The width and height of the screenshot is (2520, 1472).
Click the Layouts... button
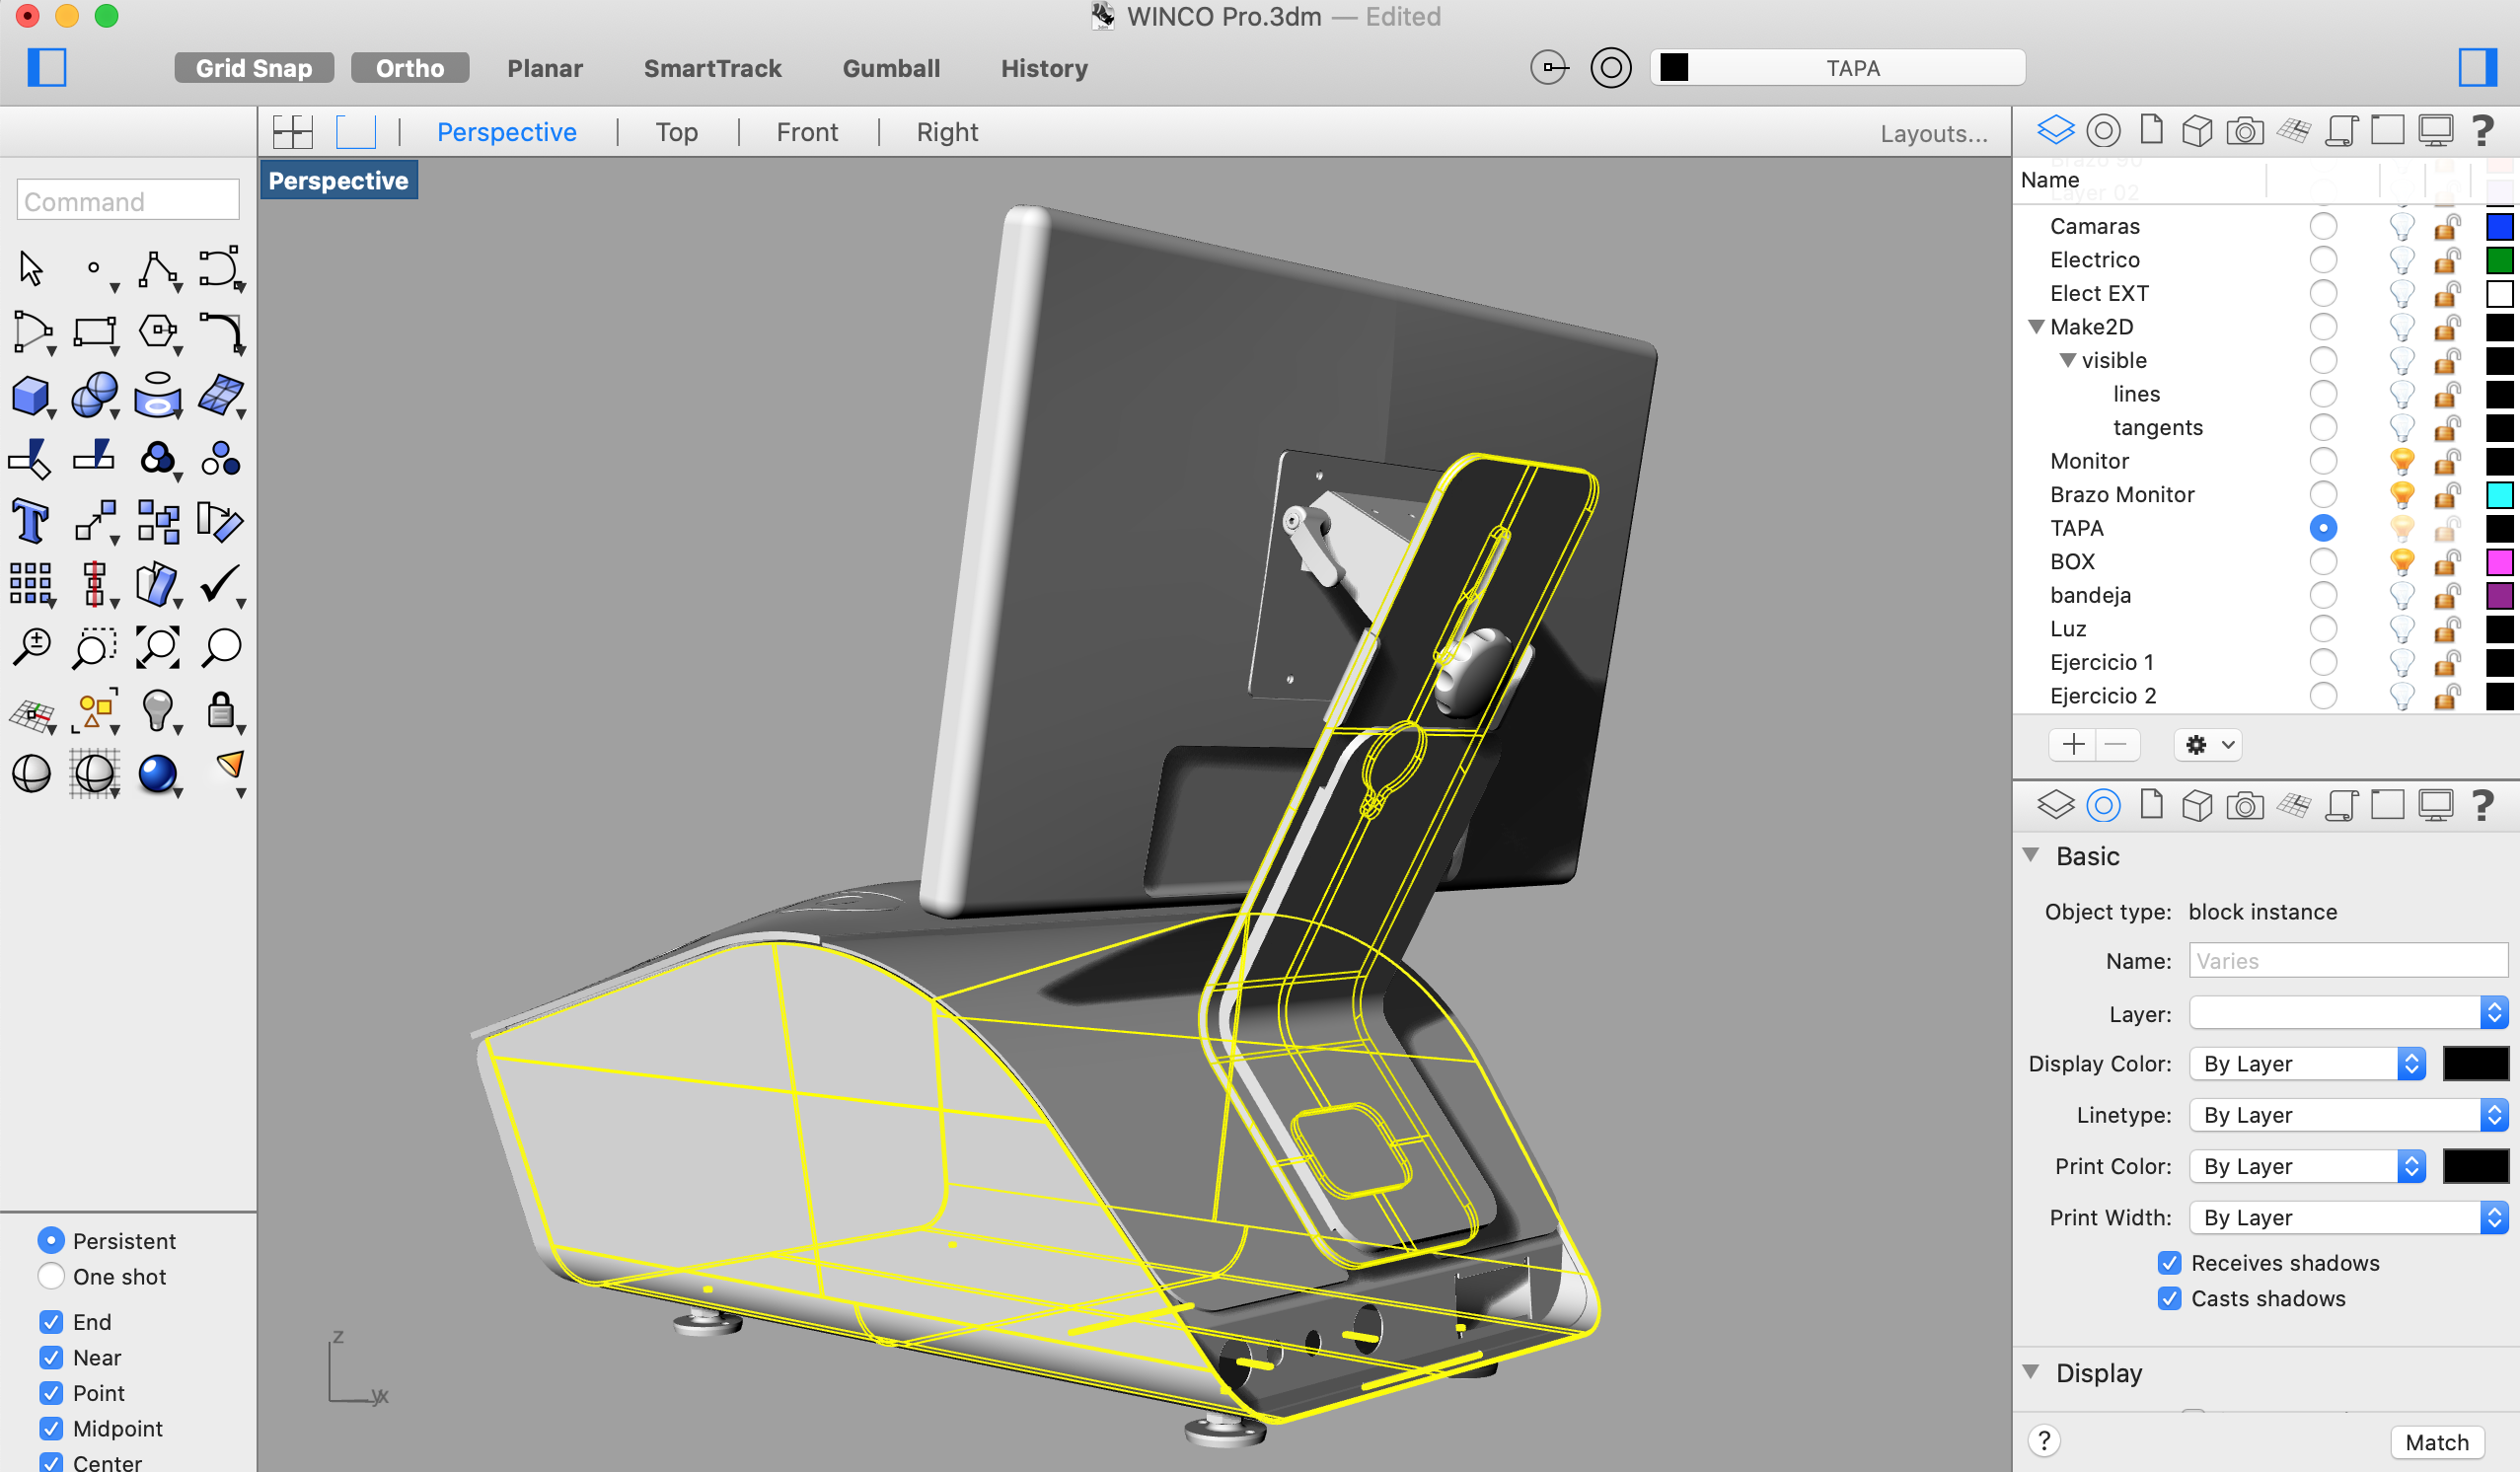(1932, 133)
